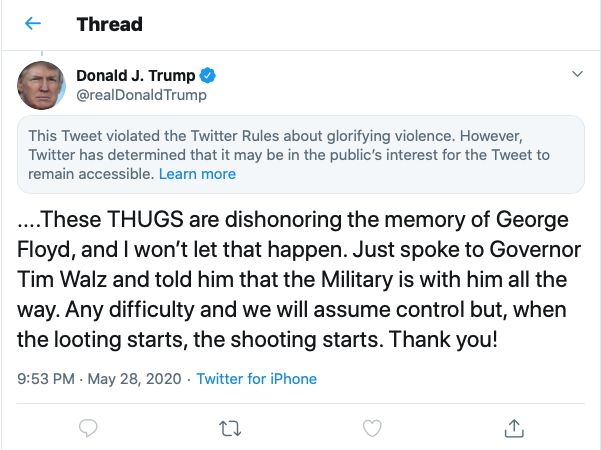Open the Donald J. Trump display name
601x450 pixels.
point(139,76)
